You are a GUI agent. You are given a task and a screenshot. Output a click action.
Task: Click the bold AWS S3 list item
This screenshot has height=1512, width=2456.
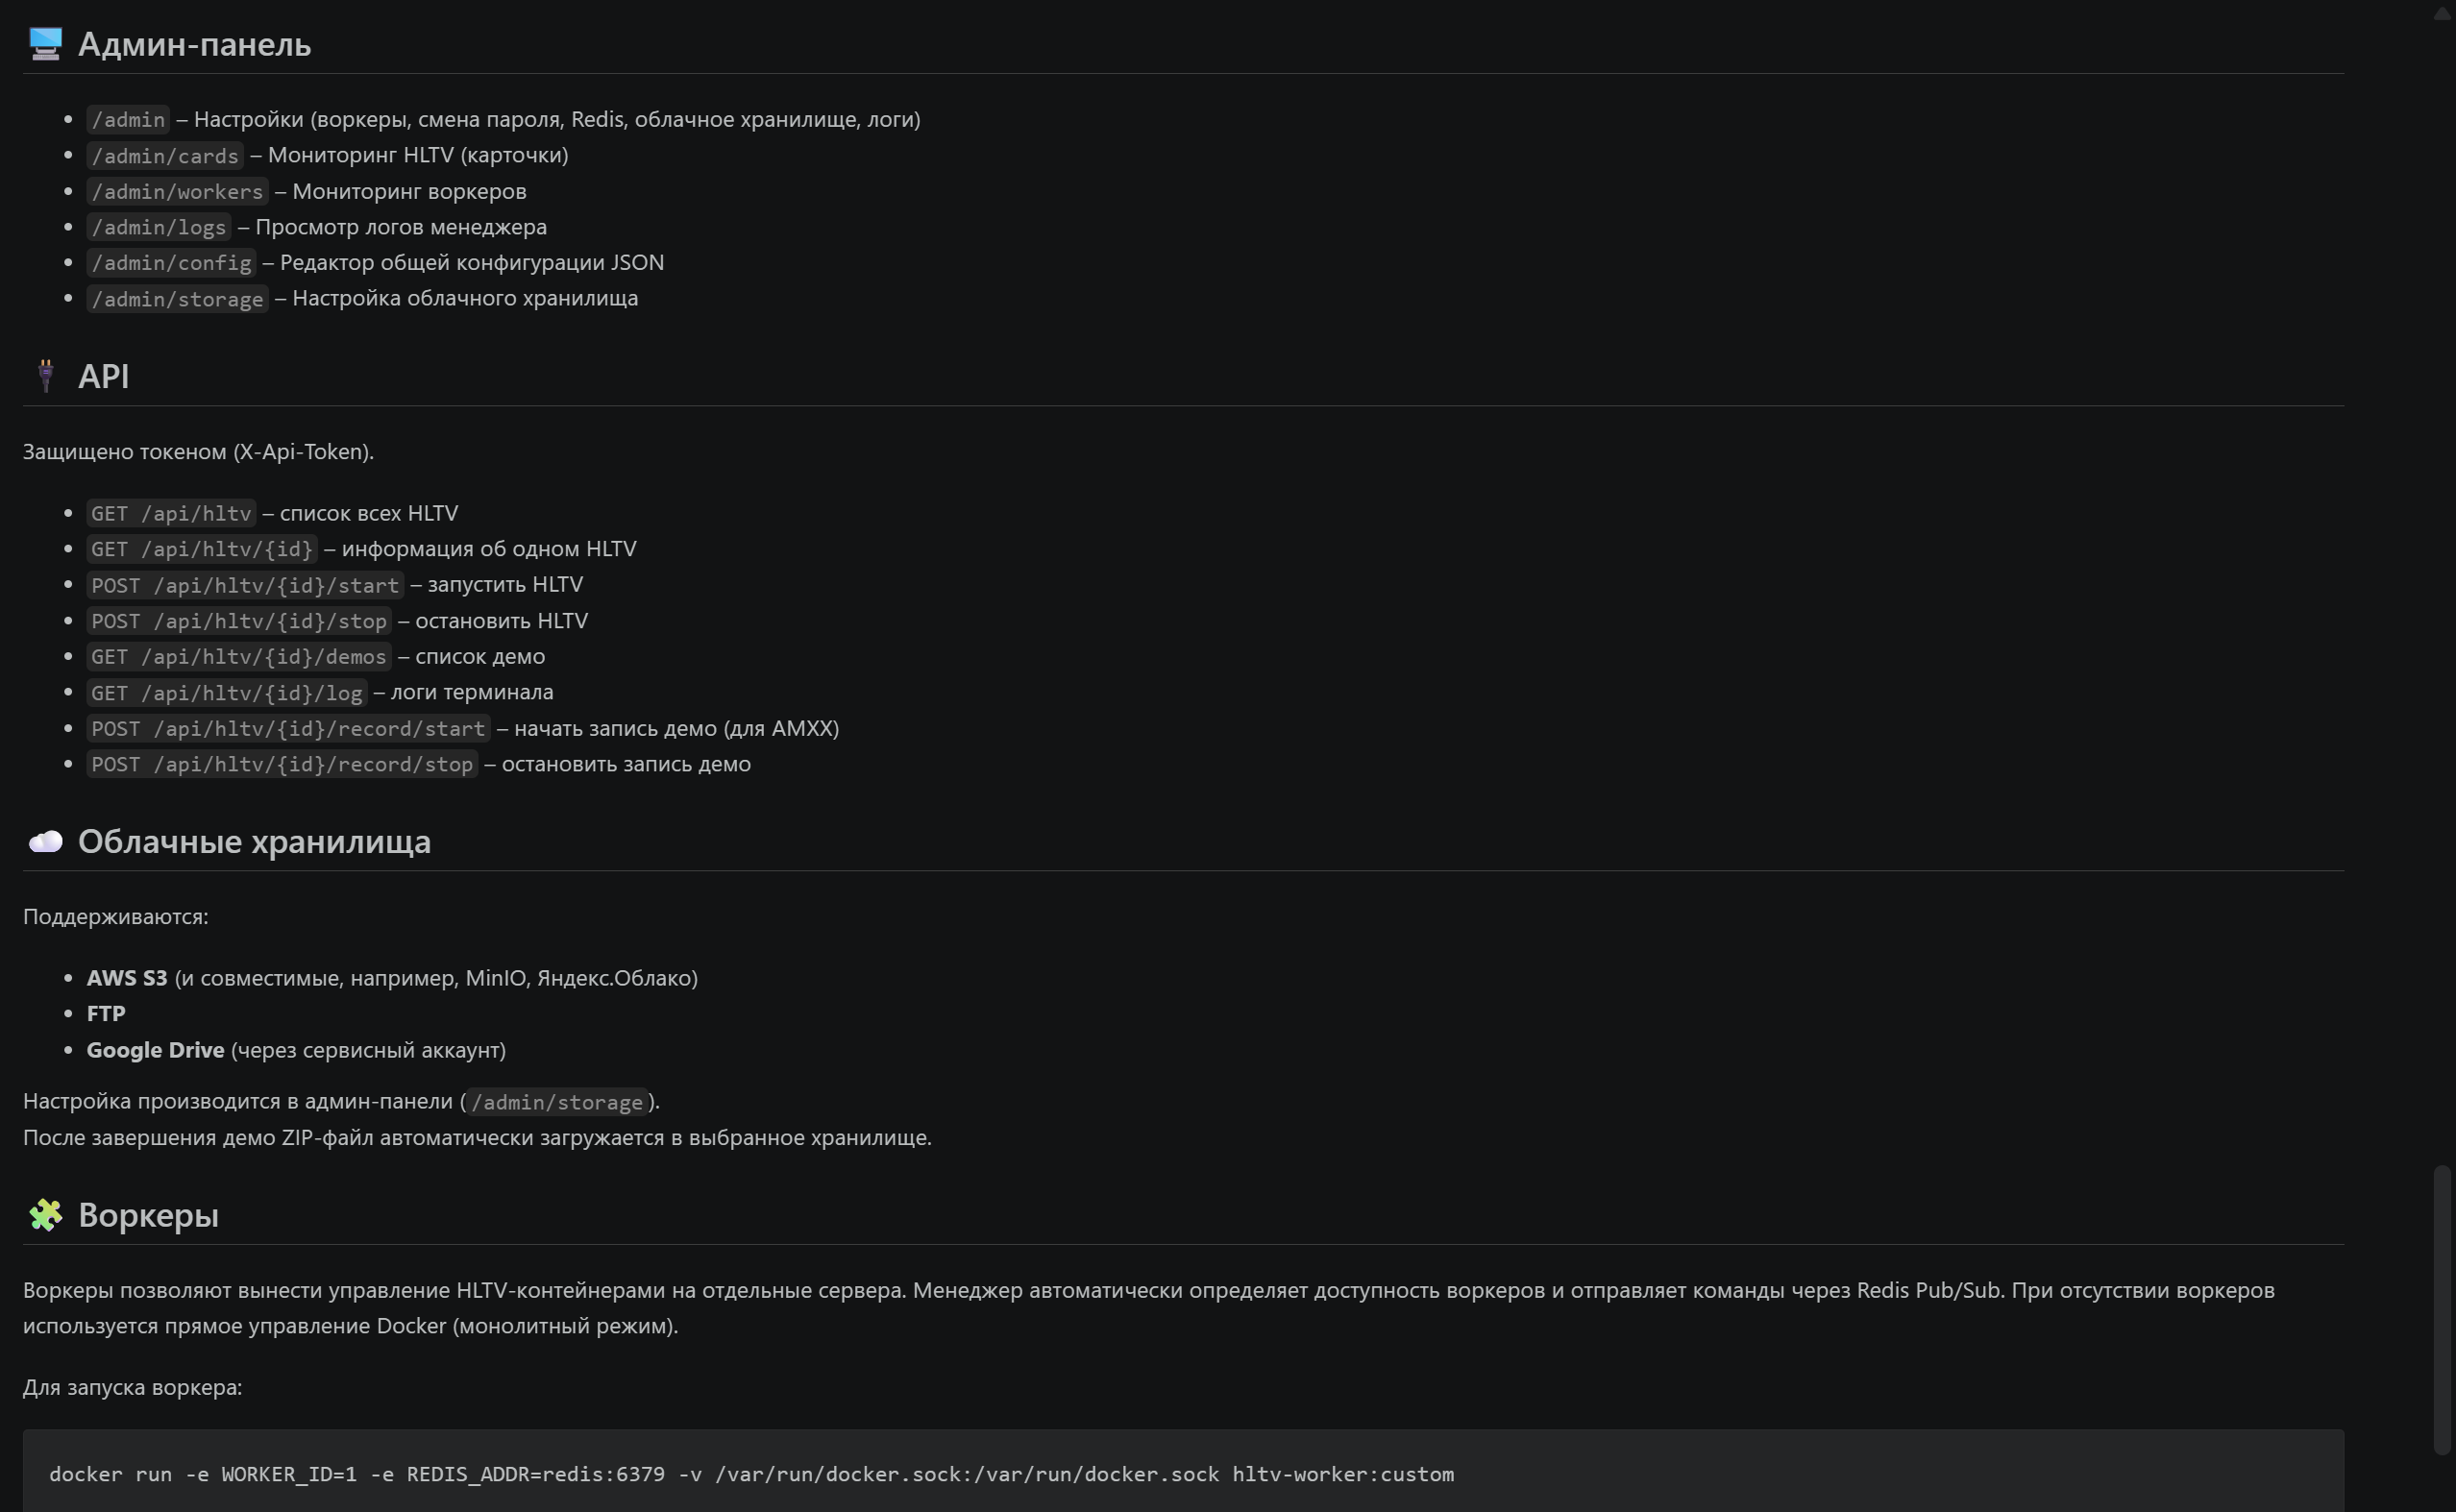point(127,978)
